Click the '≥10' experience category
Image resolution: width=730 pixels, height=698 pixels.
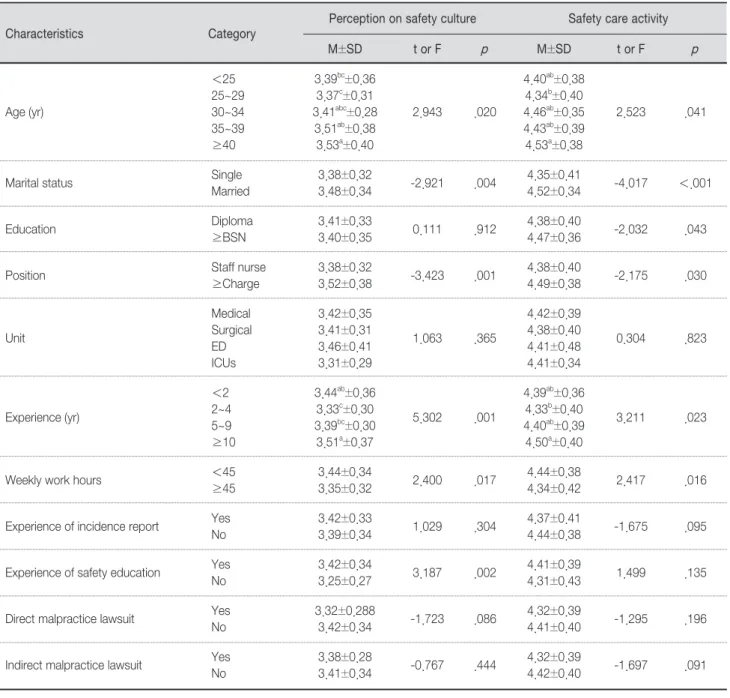tap(223, 442)
